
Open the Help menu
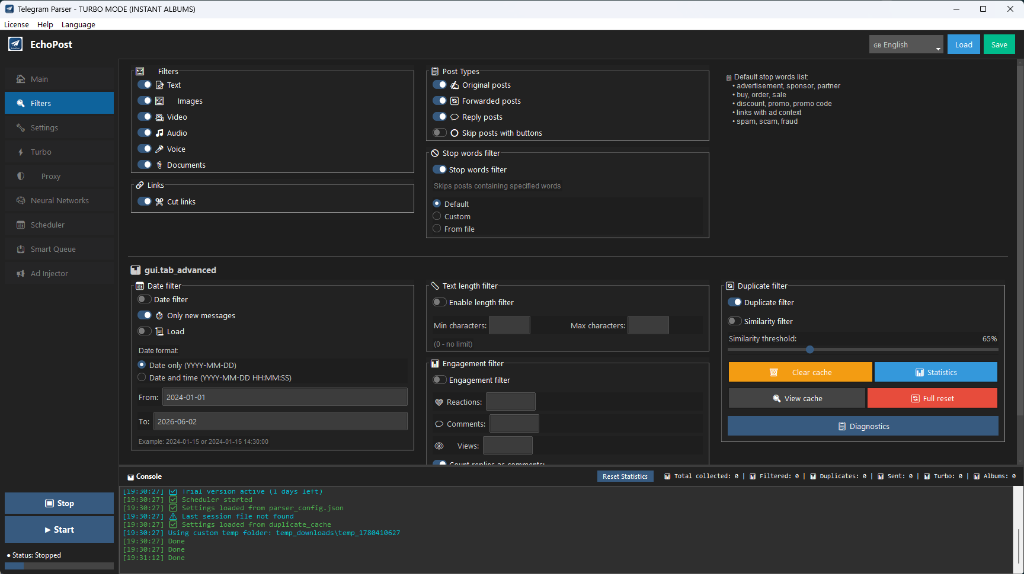(45, 24)
